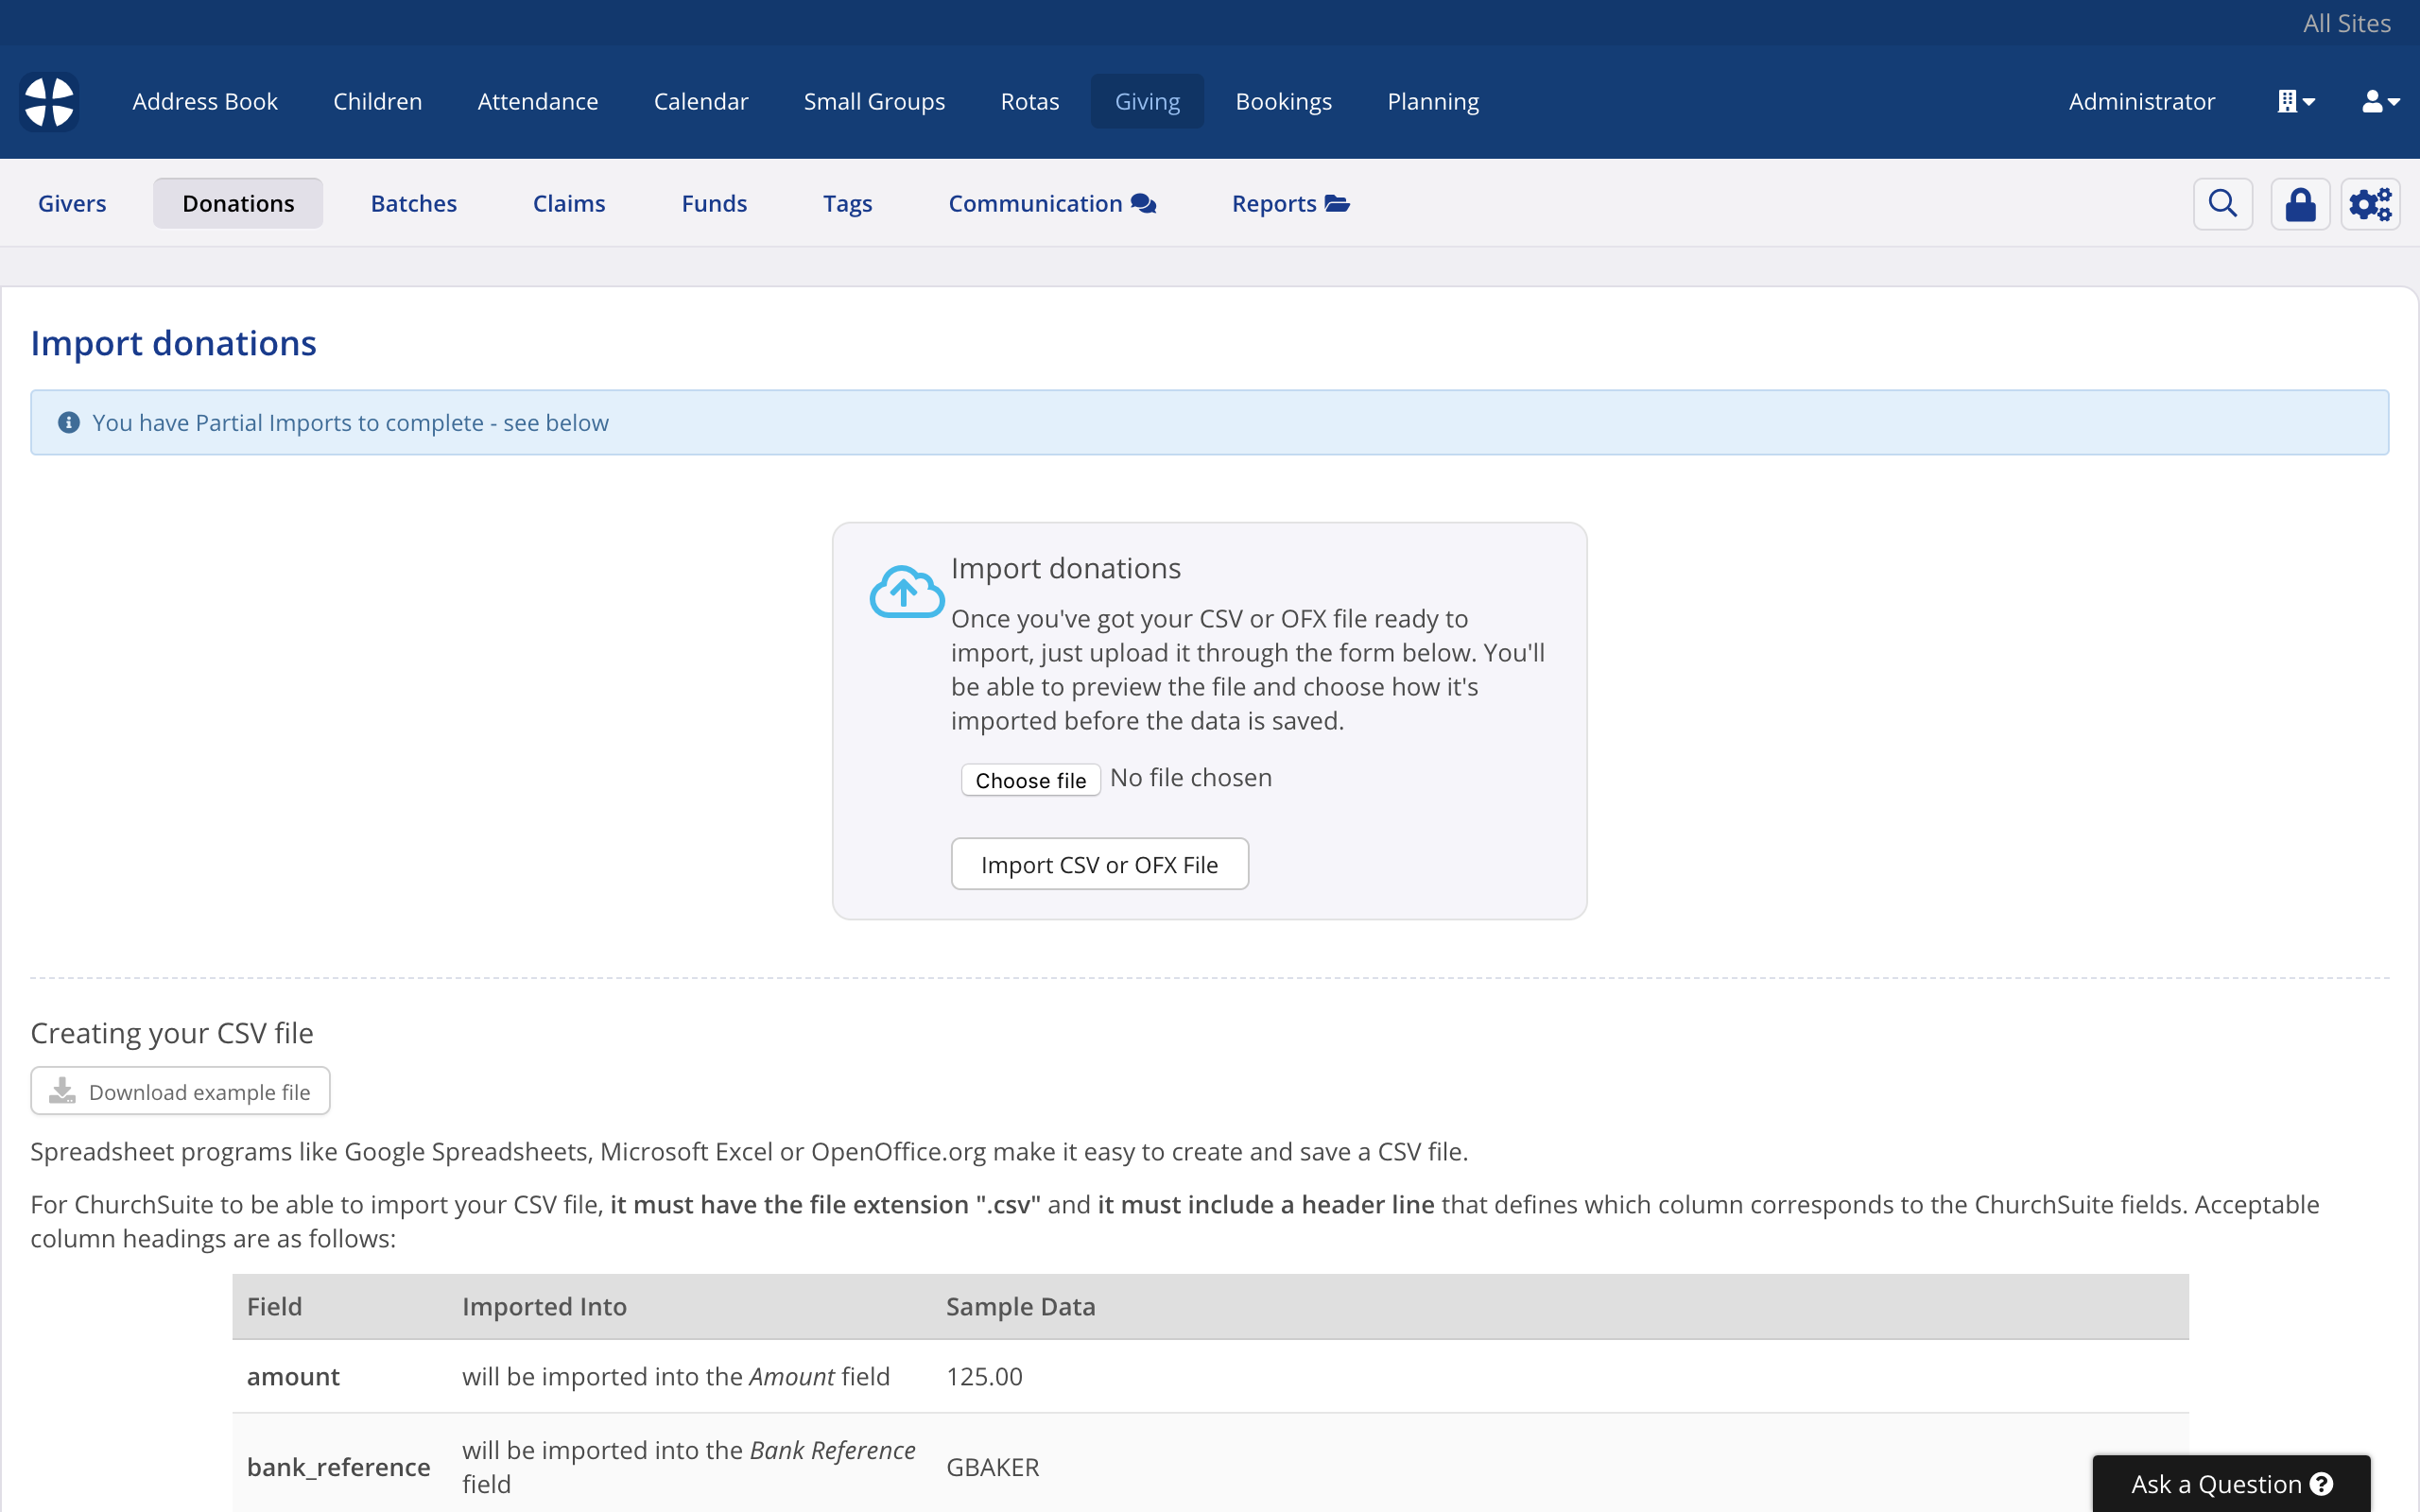
Task: Click the Ask a Question help icon
Action: (x=2322, y=1484)
